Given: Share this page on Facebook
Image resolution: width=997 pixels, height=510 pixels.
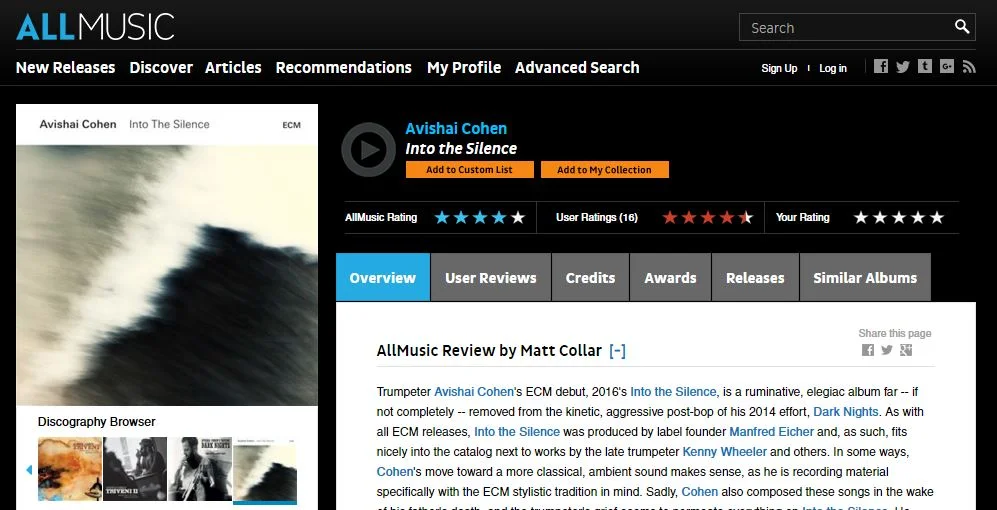Looking at the screenshot, I should [x=868, y=350].
